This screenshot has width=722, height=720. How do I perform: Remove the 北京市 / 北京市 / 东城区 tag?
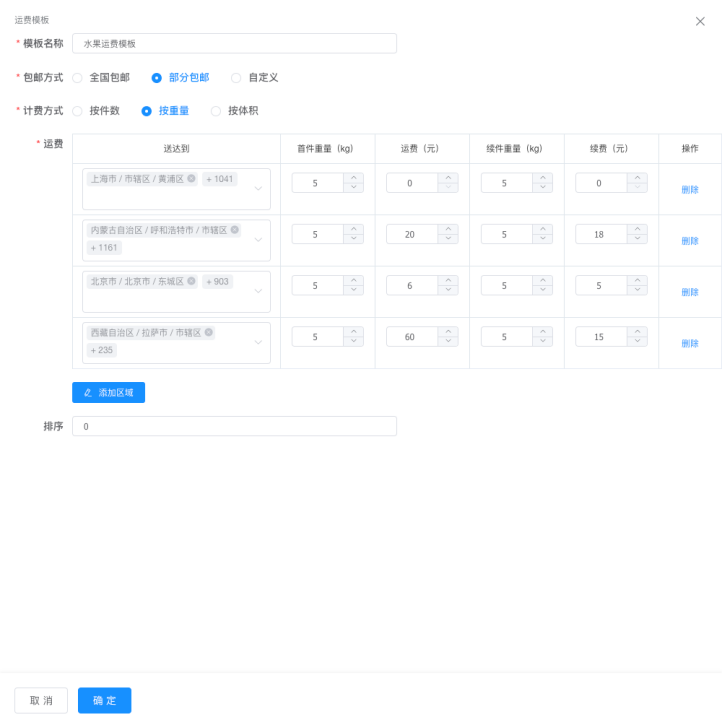191,281
